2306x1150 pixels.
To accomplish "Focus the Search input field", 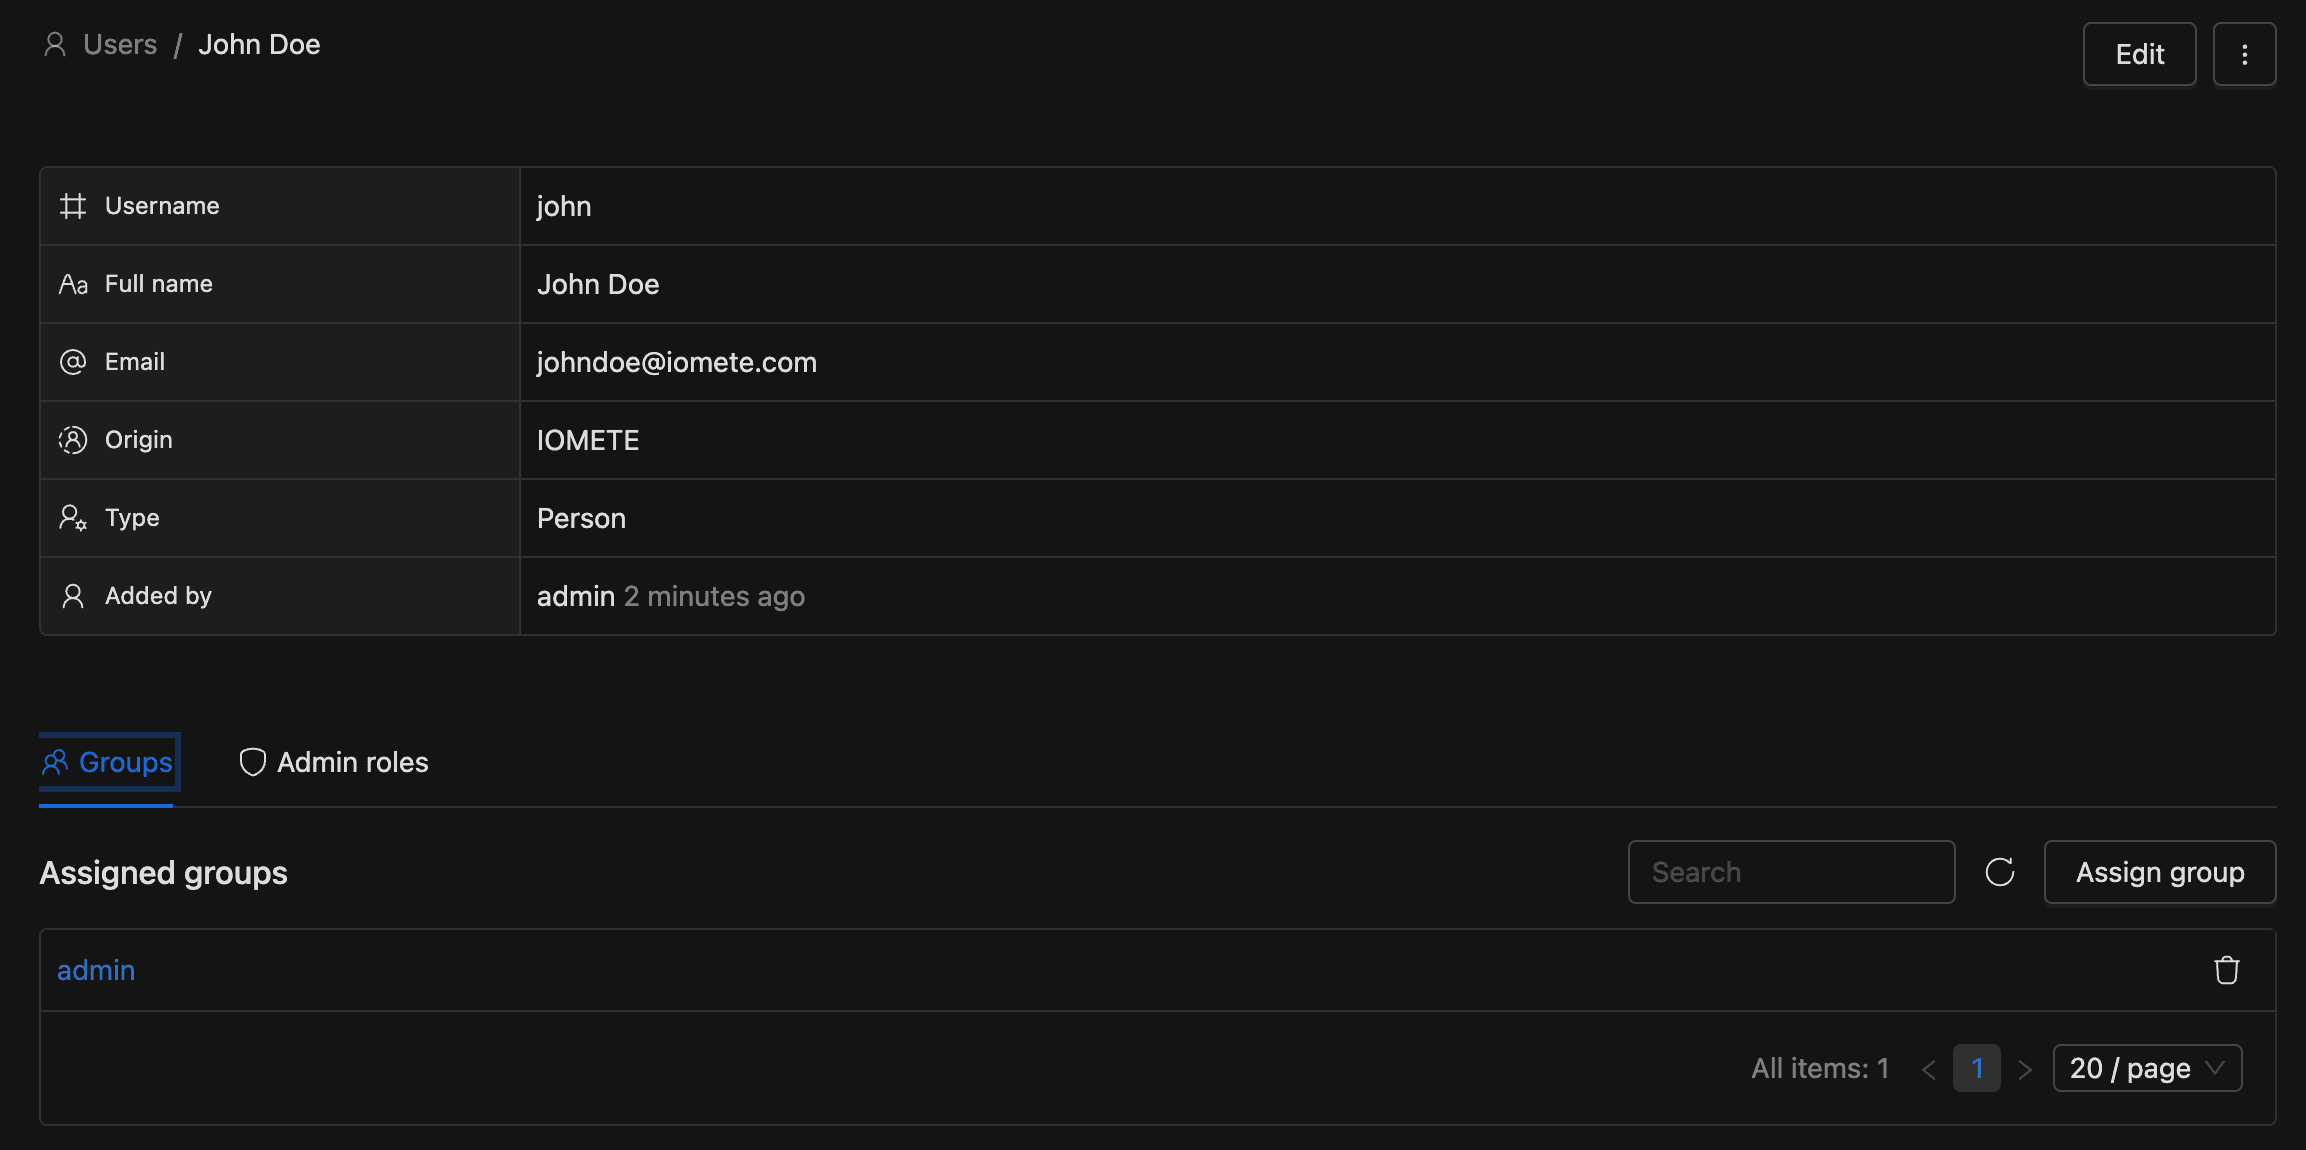I will (1791, 872).
